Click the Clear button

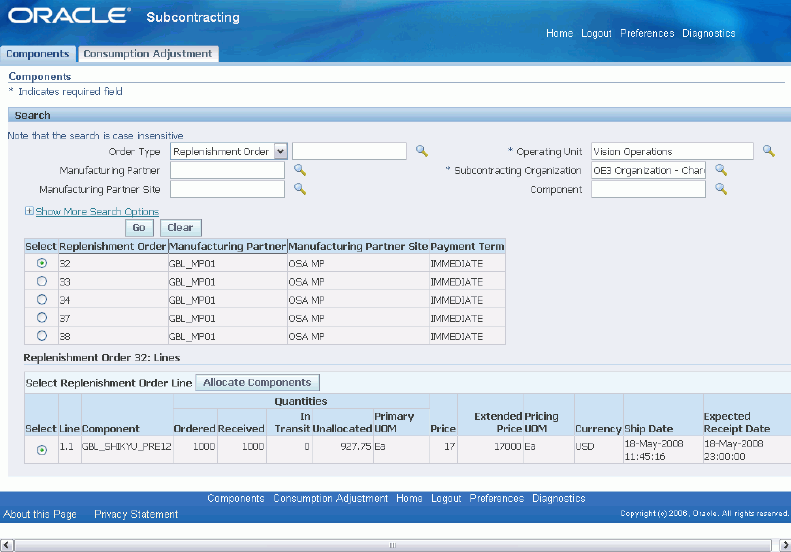pyautogui.click(x=181, y=228)
